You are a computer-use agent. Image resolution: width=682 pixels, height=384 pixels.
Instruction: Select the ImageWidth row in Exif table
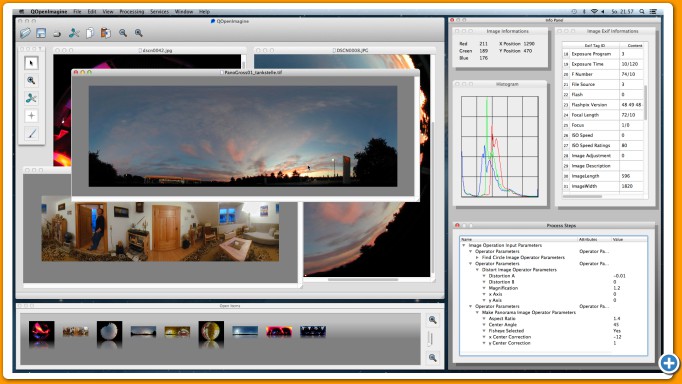603,186
